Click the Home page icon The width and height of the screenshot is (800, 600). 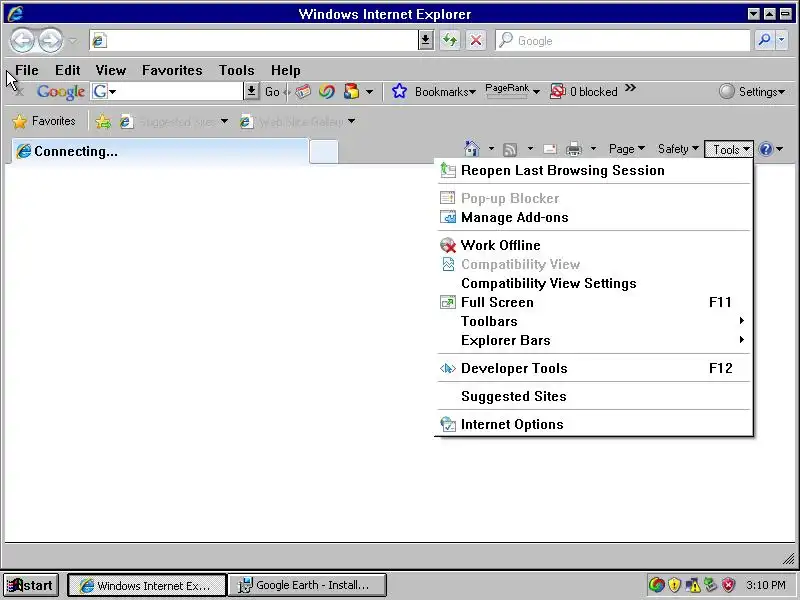[x=472, y=149]
